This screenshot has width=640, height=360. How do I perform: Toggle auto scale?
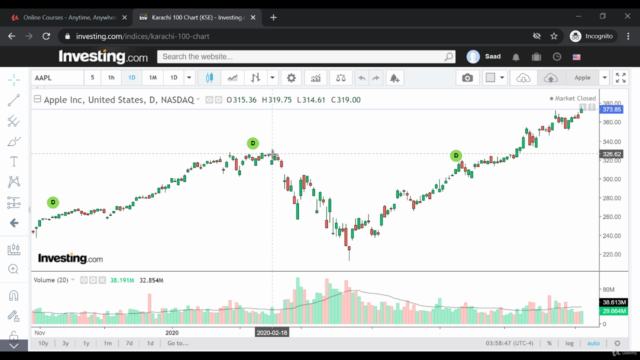point(593,343)
